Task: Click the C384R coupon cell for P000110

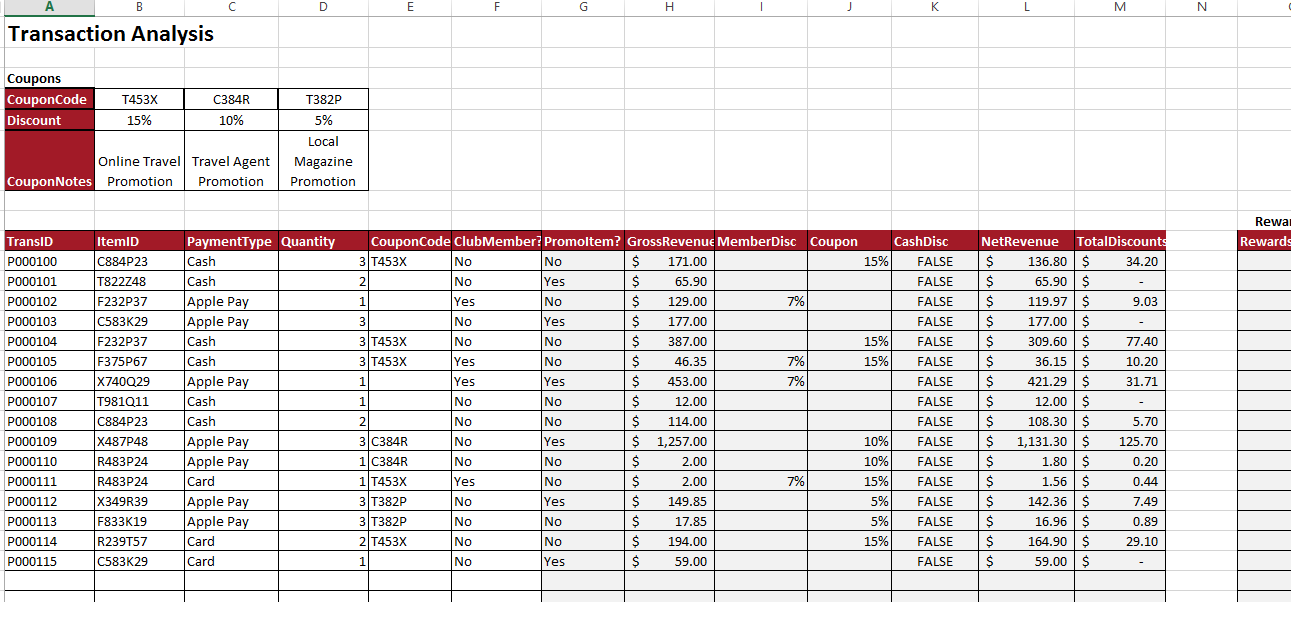Action: (x=409, y=461)
